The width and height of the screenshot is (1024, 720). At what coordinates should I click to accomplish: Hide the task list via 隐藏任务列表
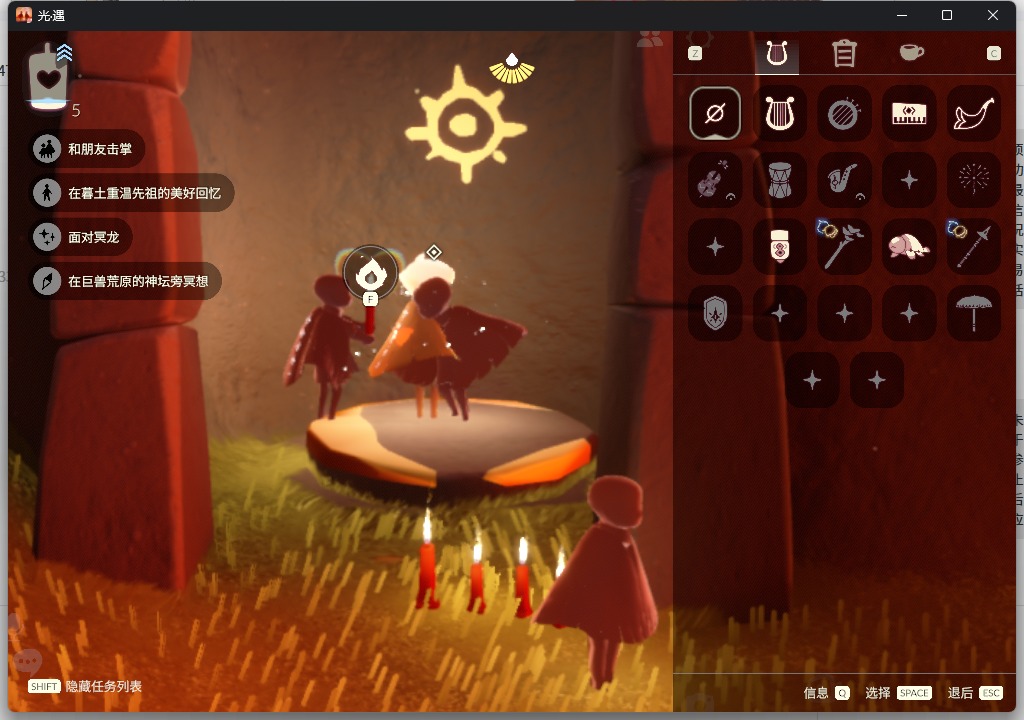(x=85, y=686)
